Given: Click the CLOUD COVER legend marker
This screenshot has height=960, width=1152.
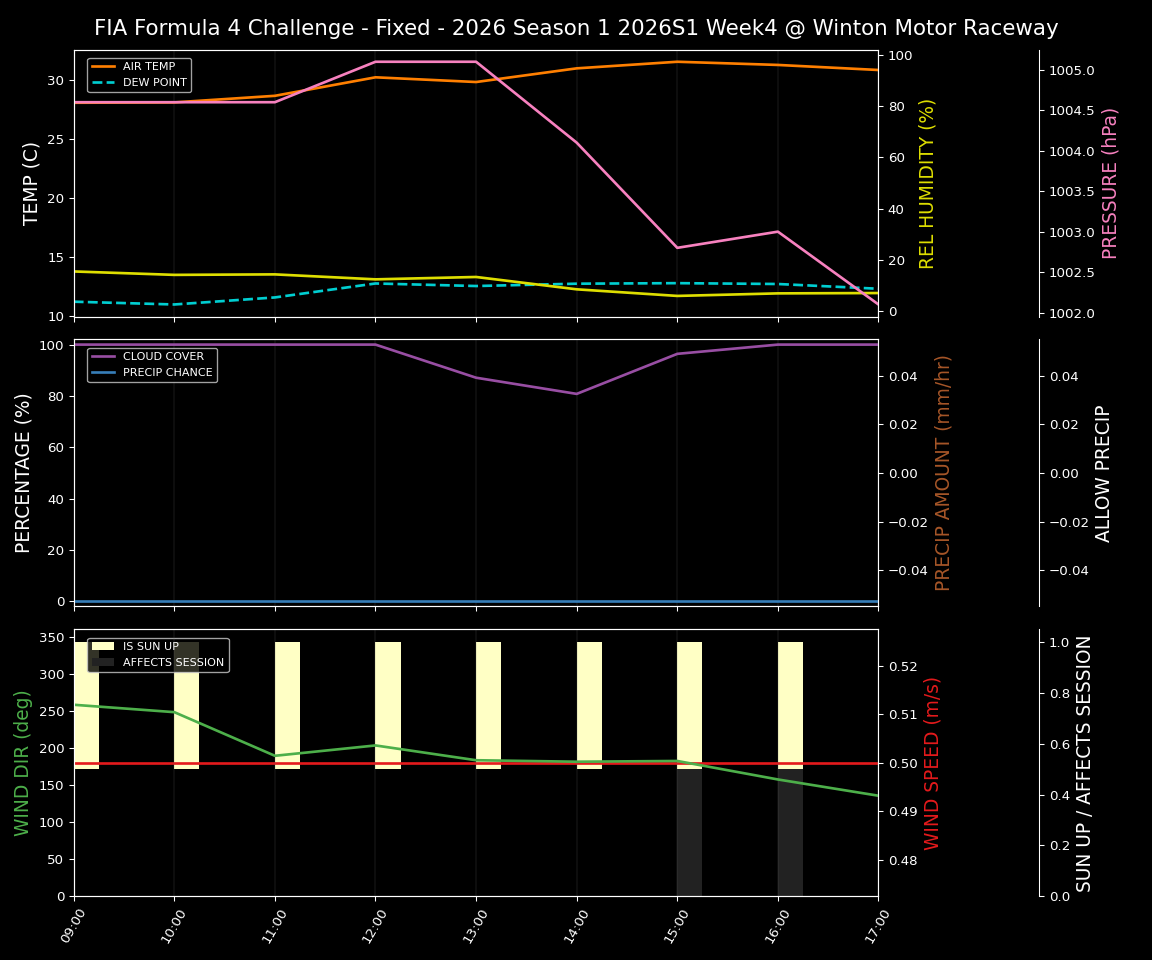Looking at the screenshot, I should pyautogui.click(x=103, y=356).
